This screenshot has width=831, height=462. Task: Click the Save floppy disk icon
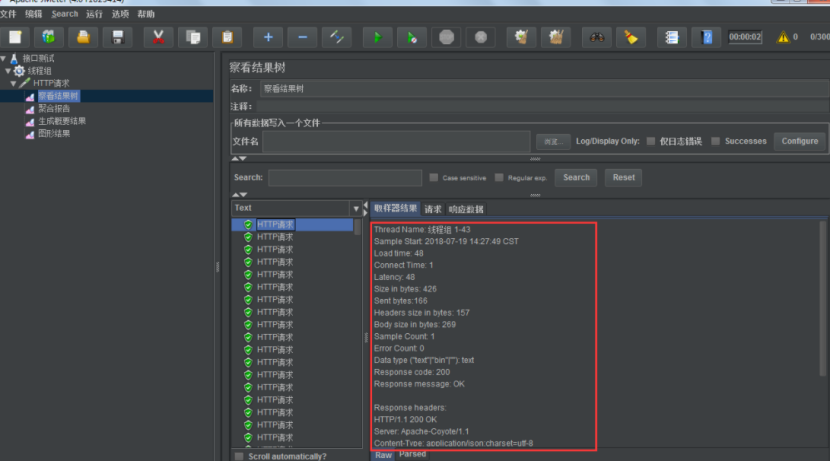118,38
